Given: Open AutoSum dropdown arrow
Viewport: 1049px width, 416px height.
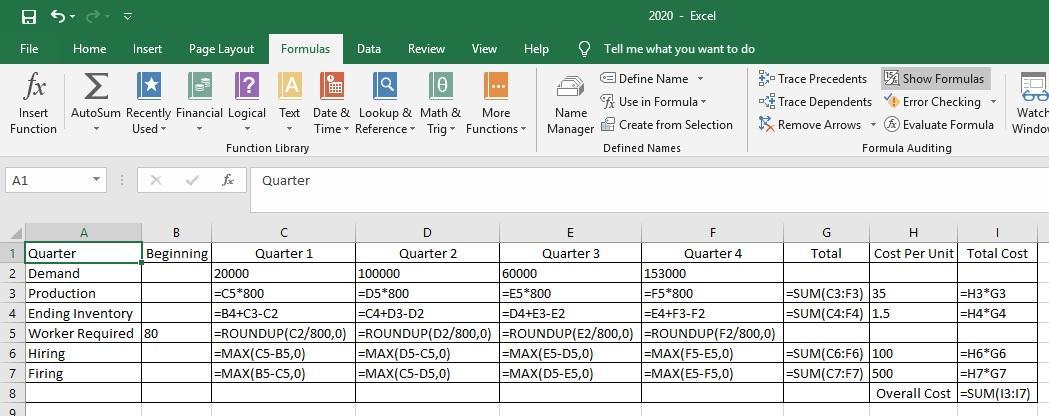Looking at the screenshot, I should 96,129.
